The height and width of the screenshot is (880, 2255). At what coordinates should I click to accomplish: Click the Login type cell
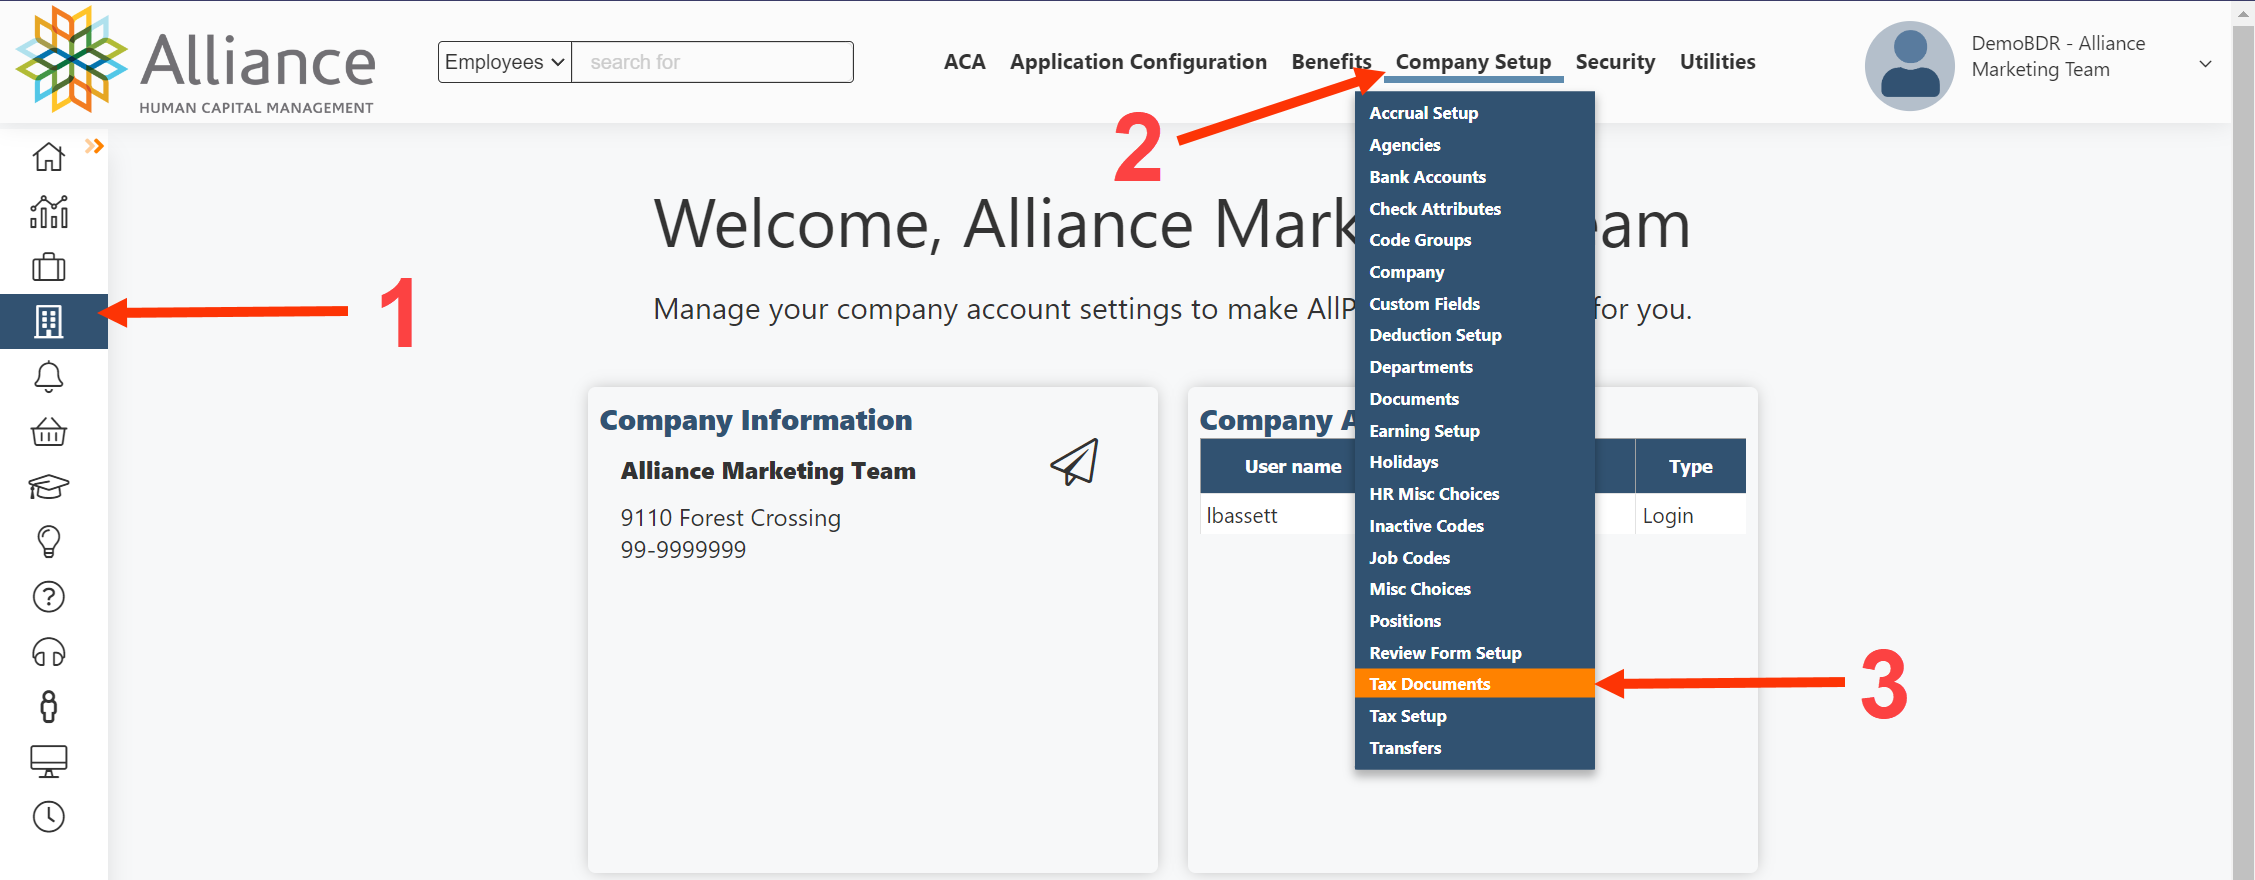click(1690, 516)
